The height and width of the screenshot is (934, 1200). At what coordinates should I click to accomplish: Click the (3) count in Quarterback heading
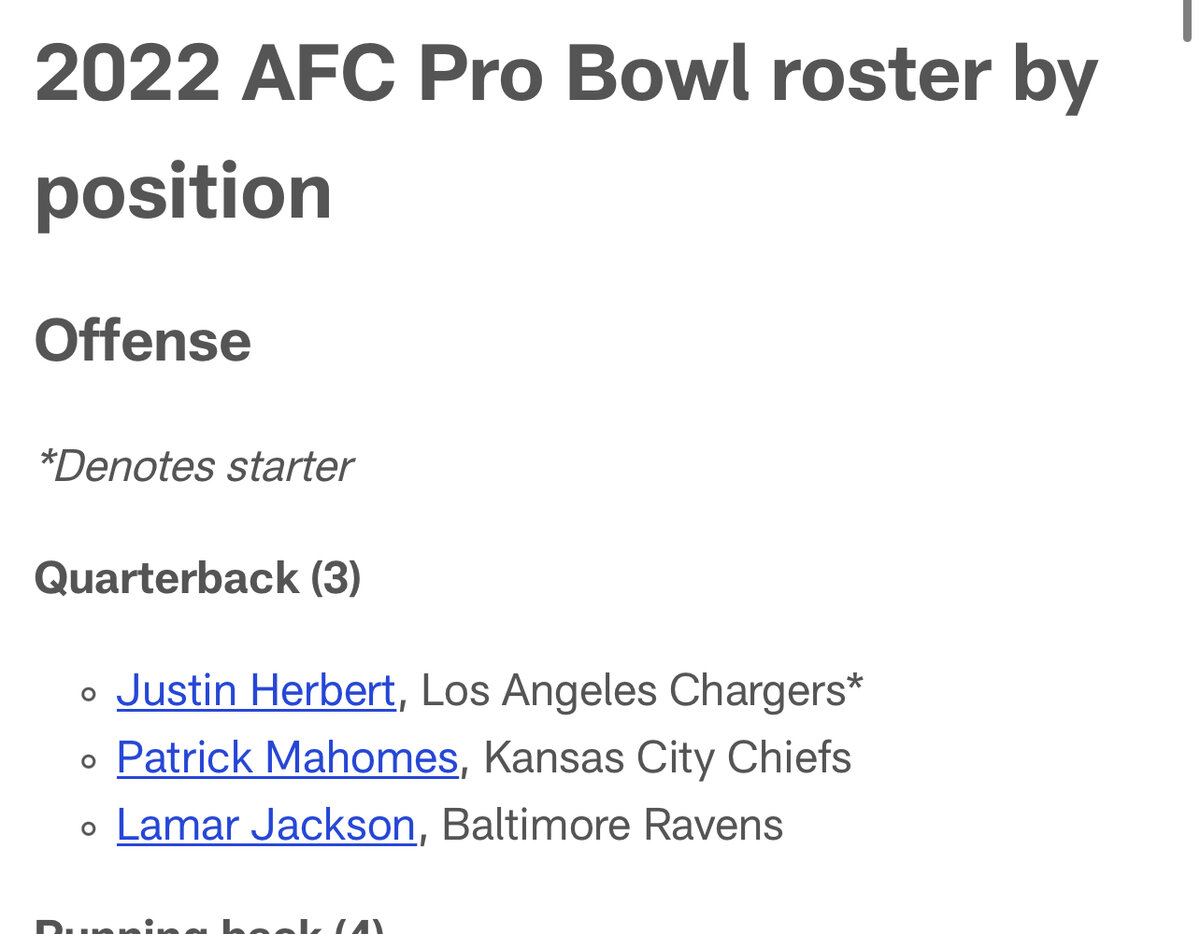335,578
